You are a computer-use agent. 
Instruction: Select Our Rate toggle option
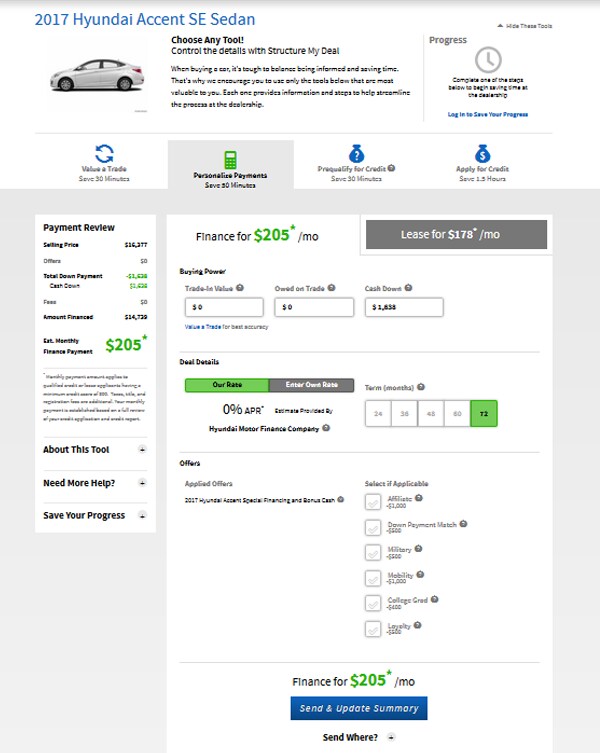[227, 385]
